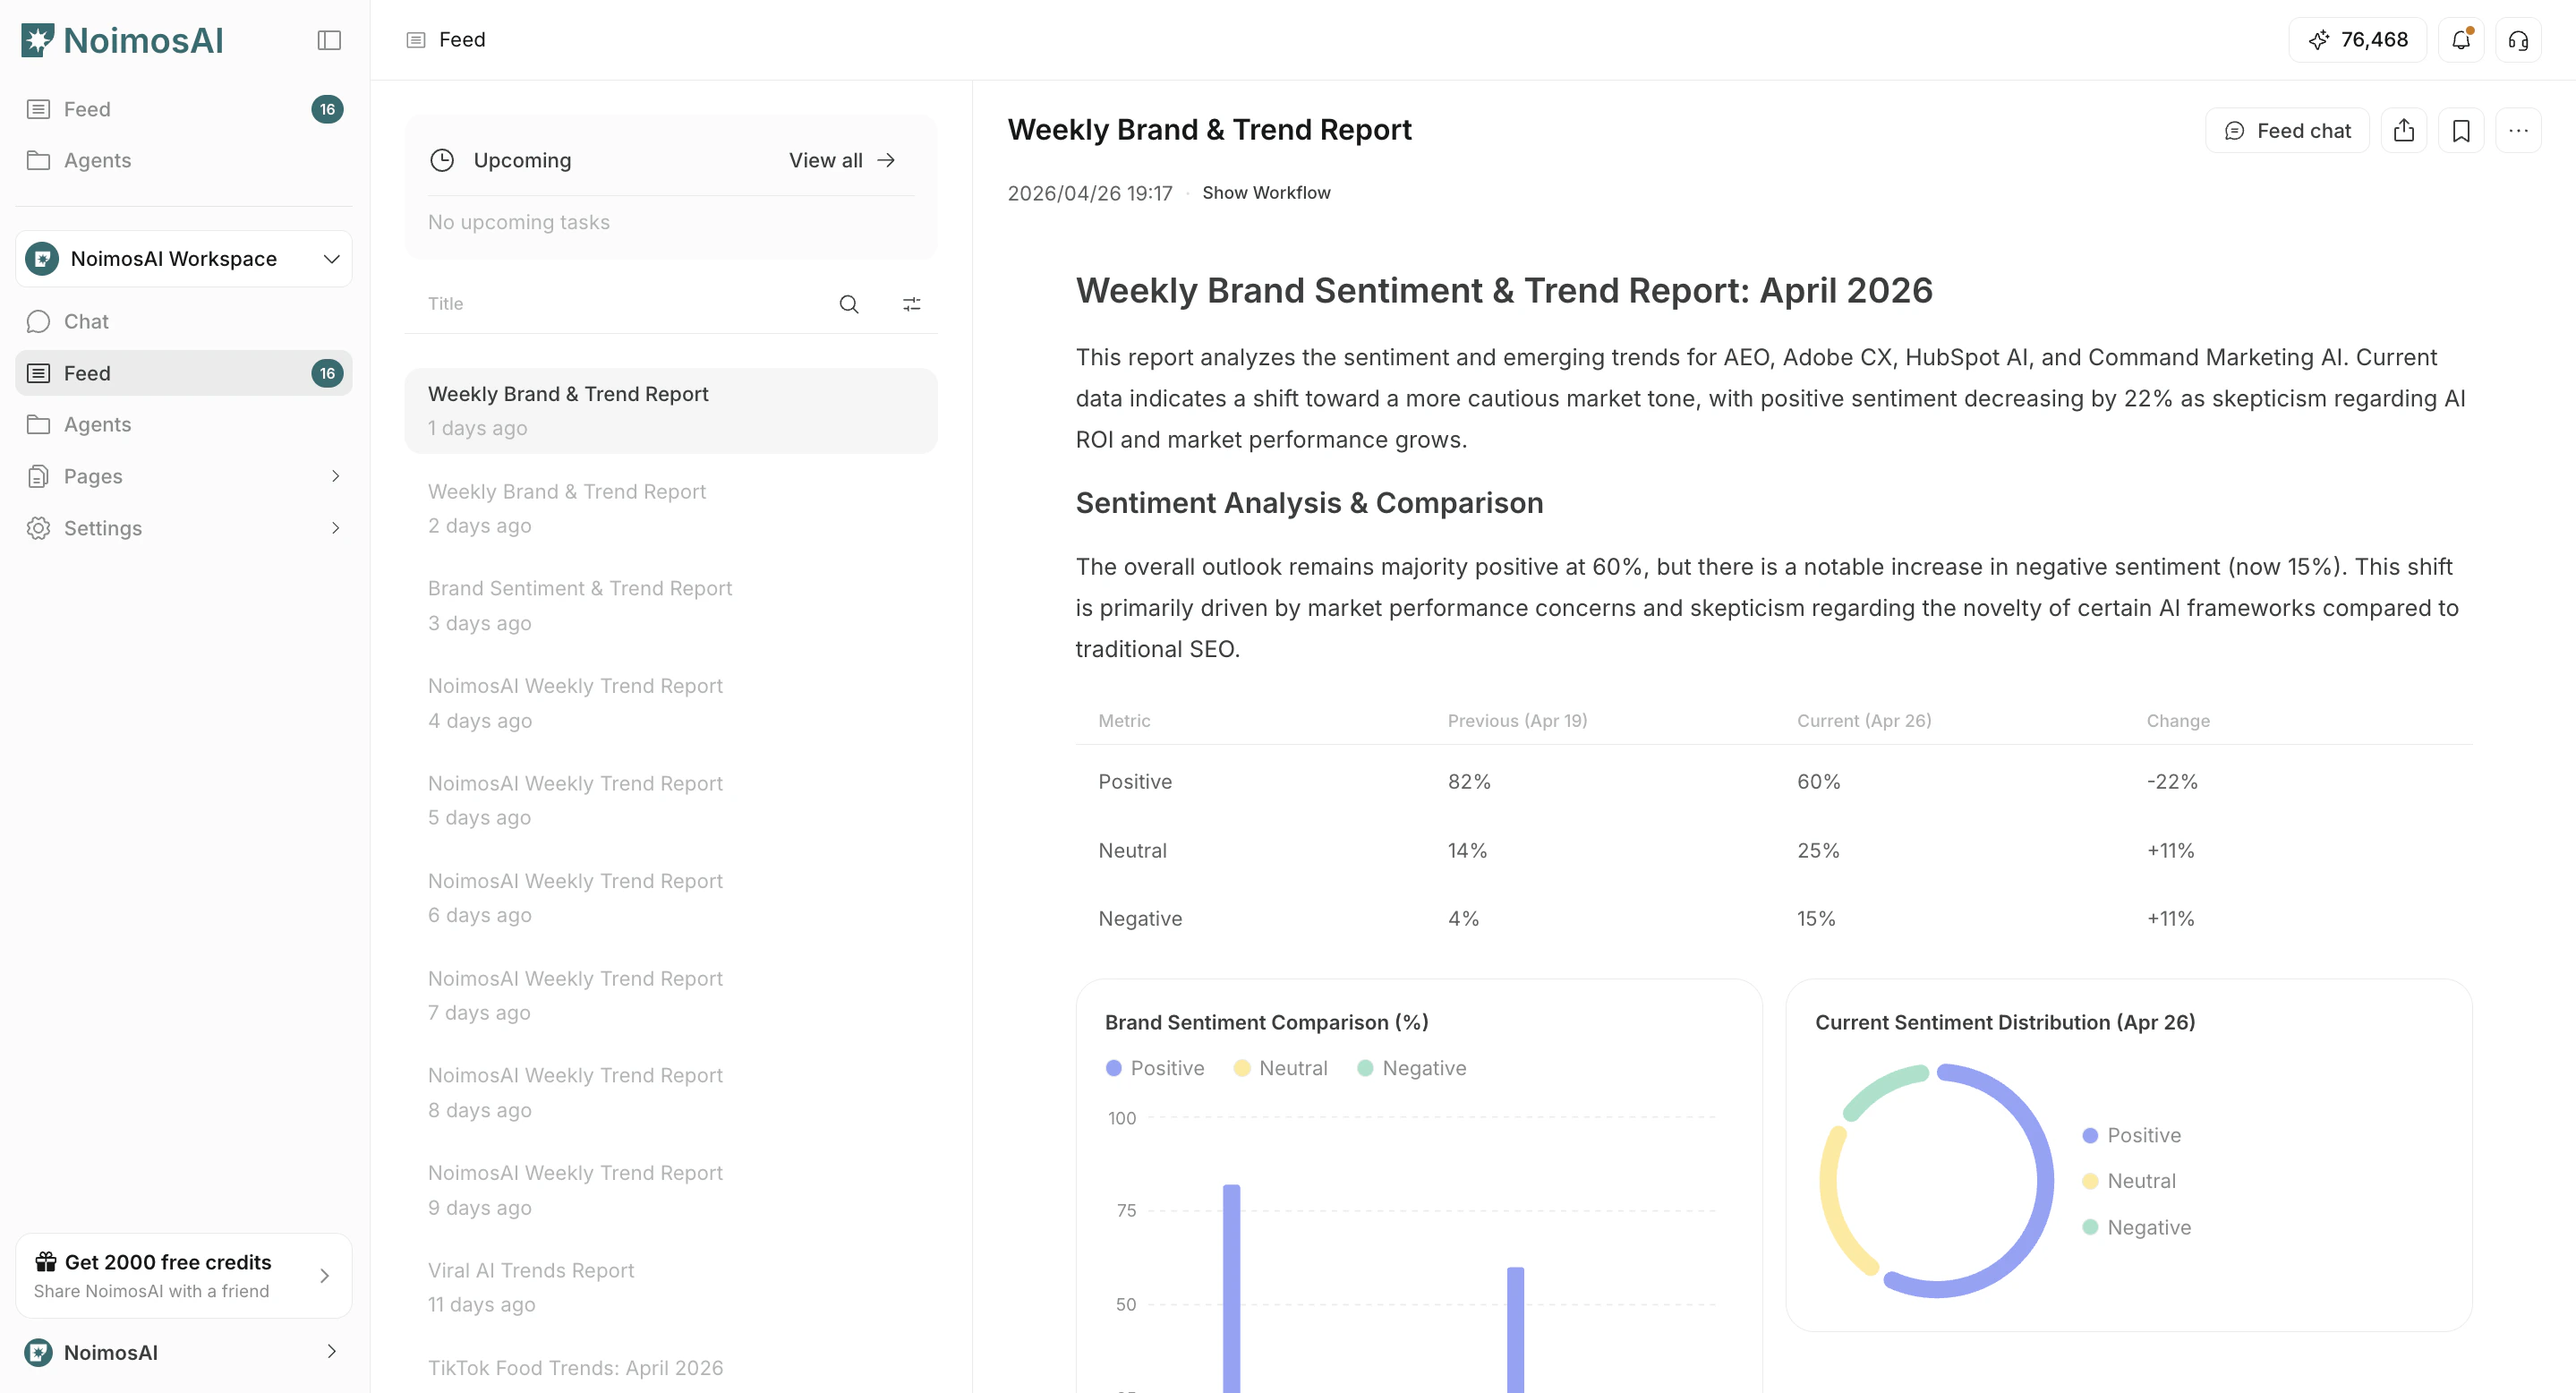Click the Feed chat button
This screenshot has width=2576, height=1393.
pos(2287,131)
